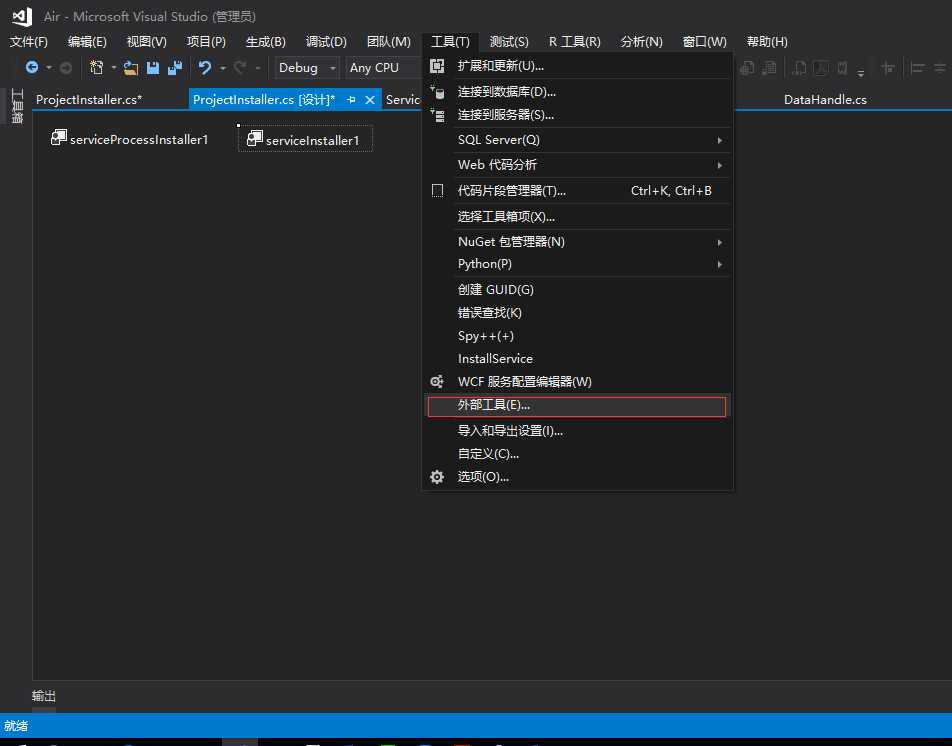Click the Connect to Server icon
Viewport: 952px width, 746px height.
coord(437,115)
